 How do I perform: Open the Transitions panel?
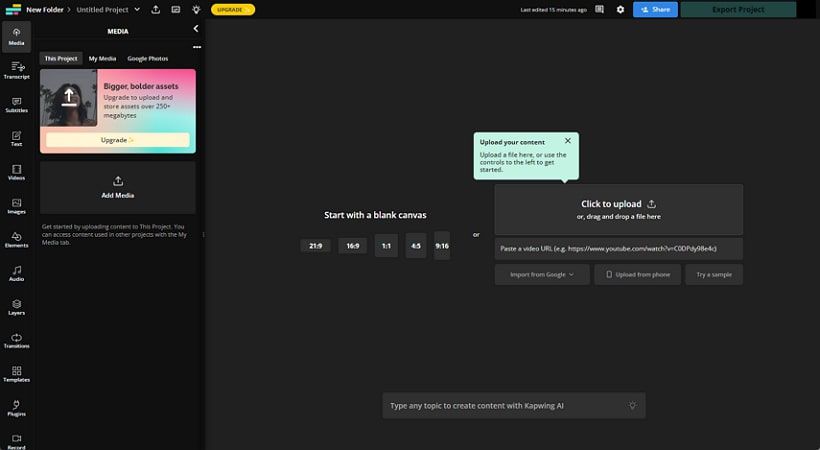tap(16, 341)
